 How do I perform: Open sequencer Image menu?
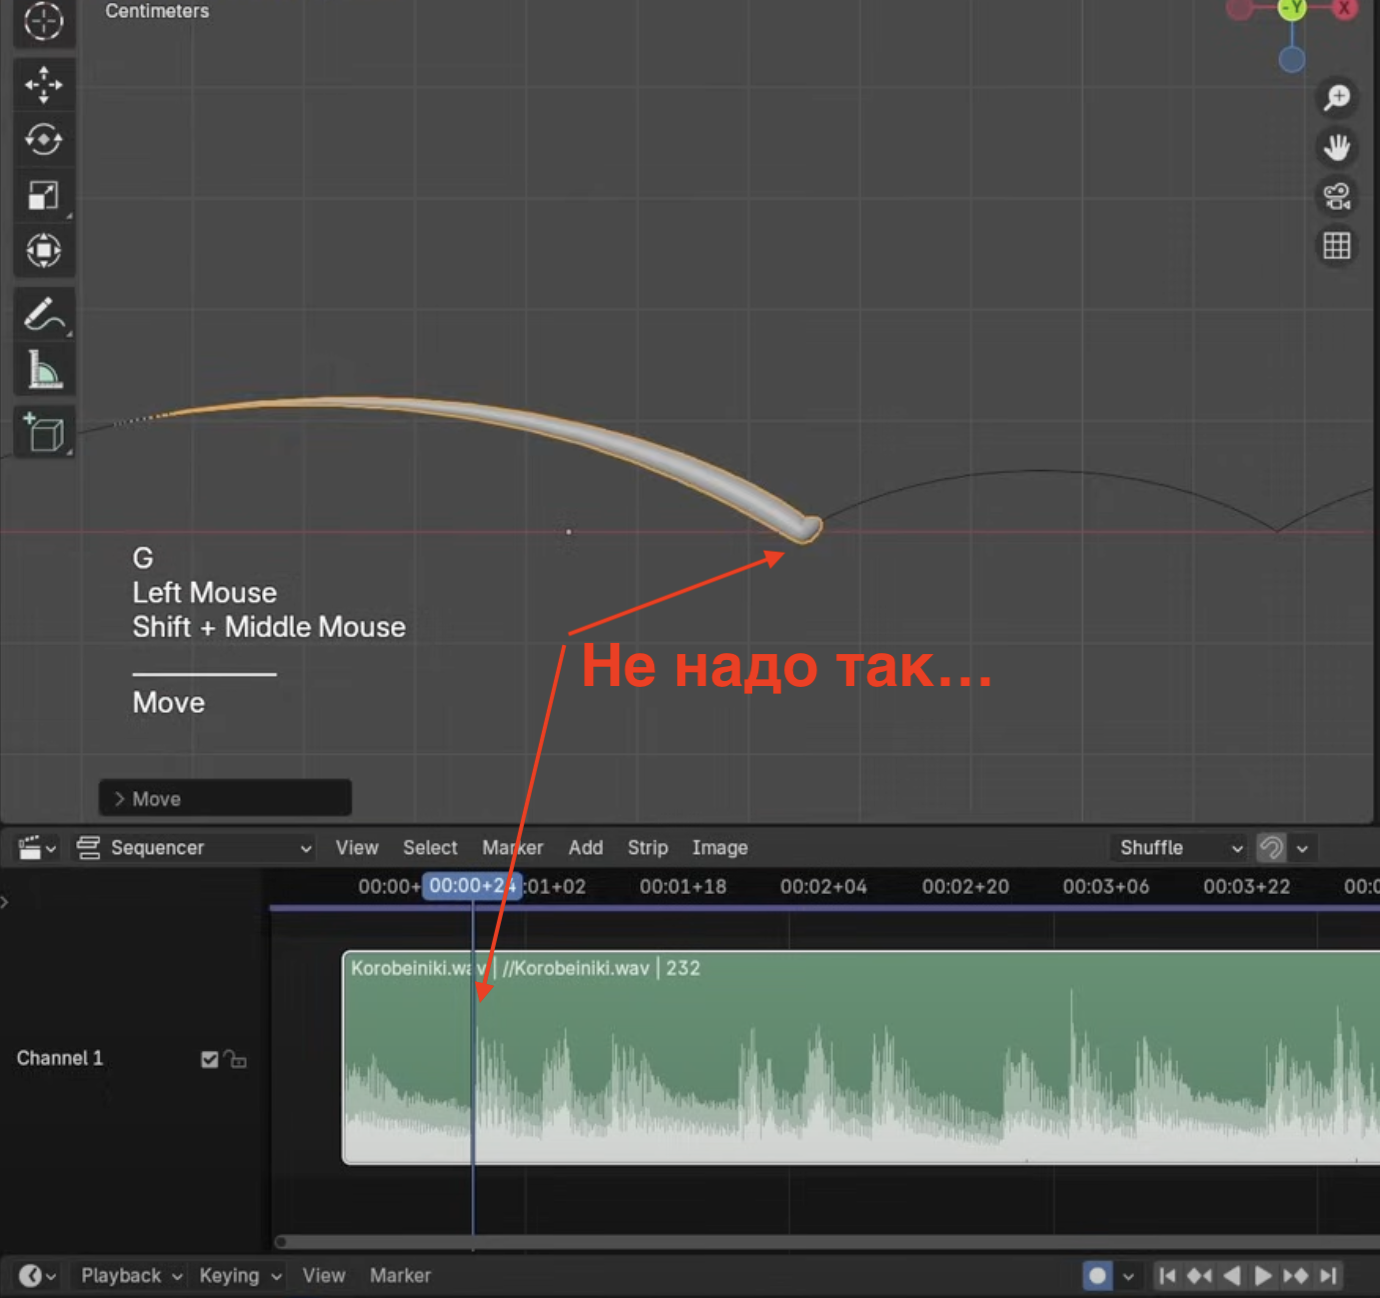tap(719, 848)
